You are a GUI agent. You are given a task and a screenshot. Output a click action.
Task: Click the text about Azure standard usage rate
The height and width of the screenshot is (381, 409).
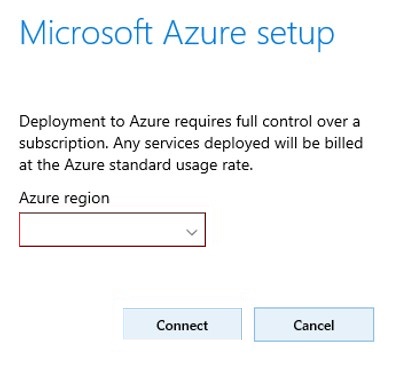click(136, 165)
